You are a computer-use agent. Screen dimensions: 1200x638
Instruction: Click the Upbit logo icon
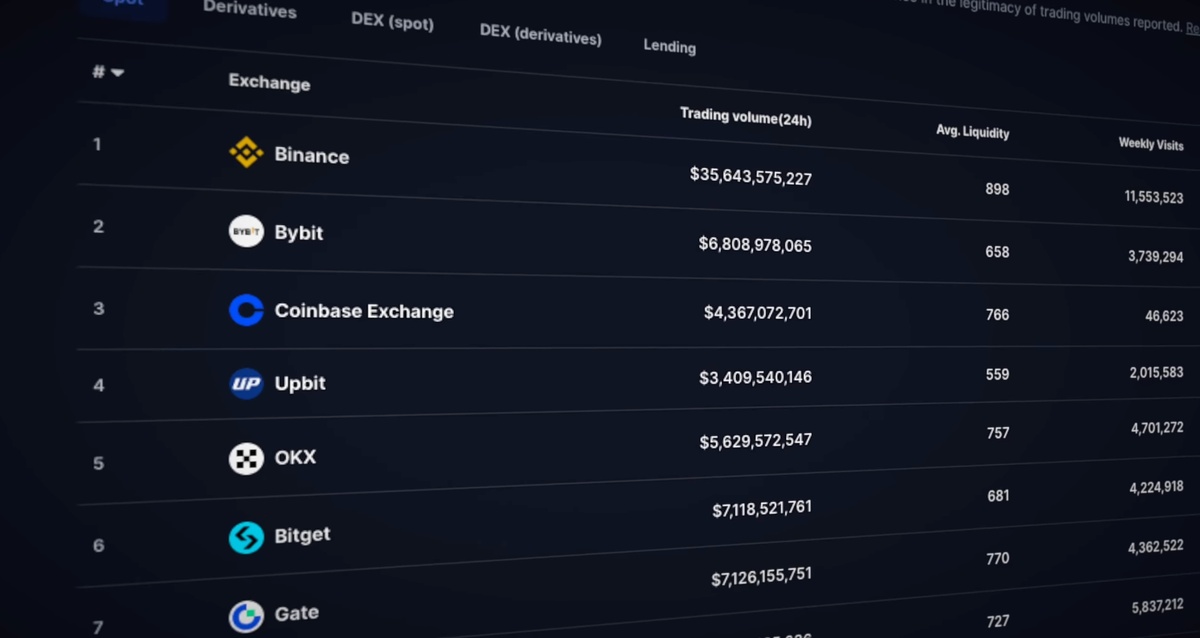pyautogui.click(x=246, y=383)
